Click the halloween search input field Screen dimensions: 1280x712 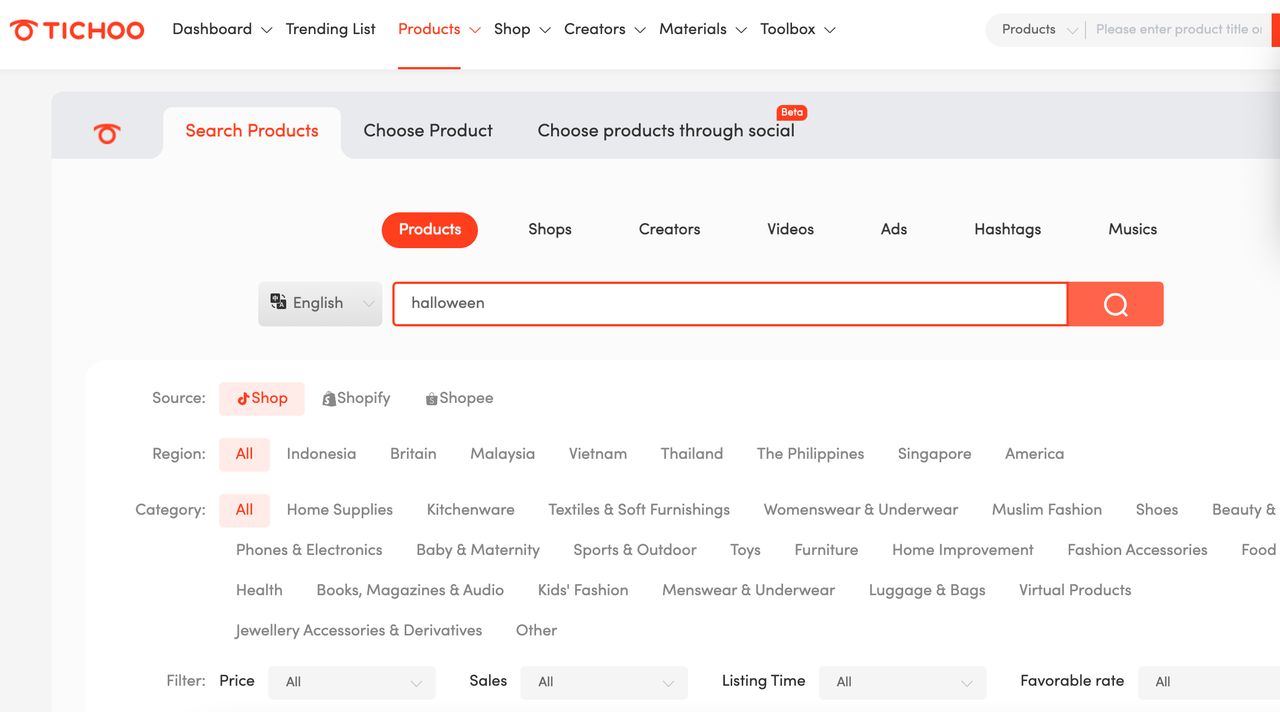tap(730, 304)
